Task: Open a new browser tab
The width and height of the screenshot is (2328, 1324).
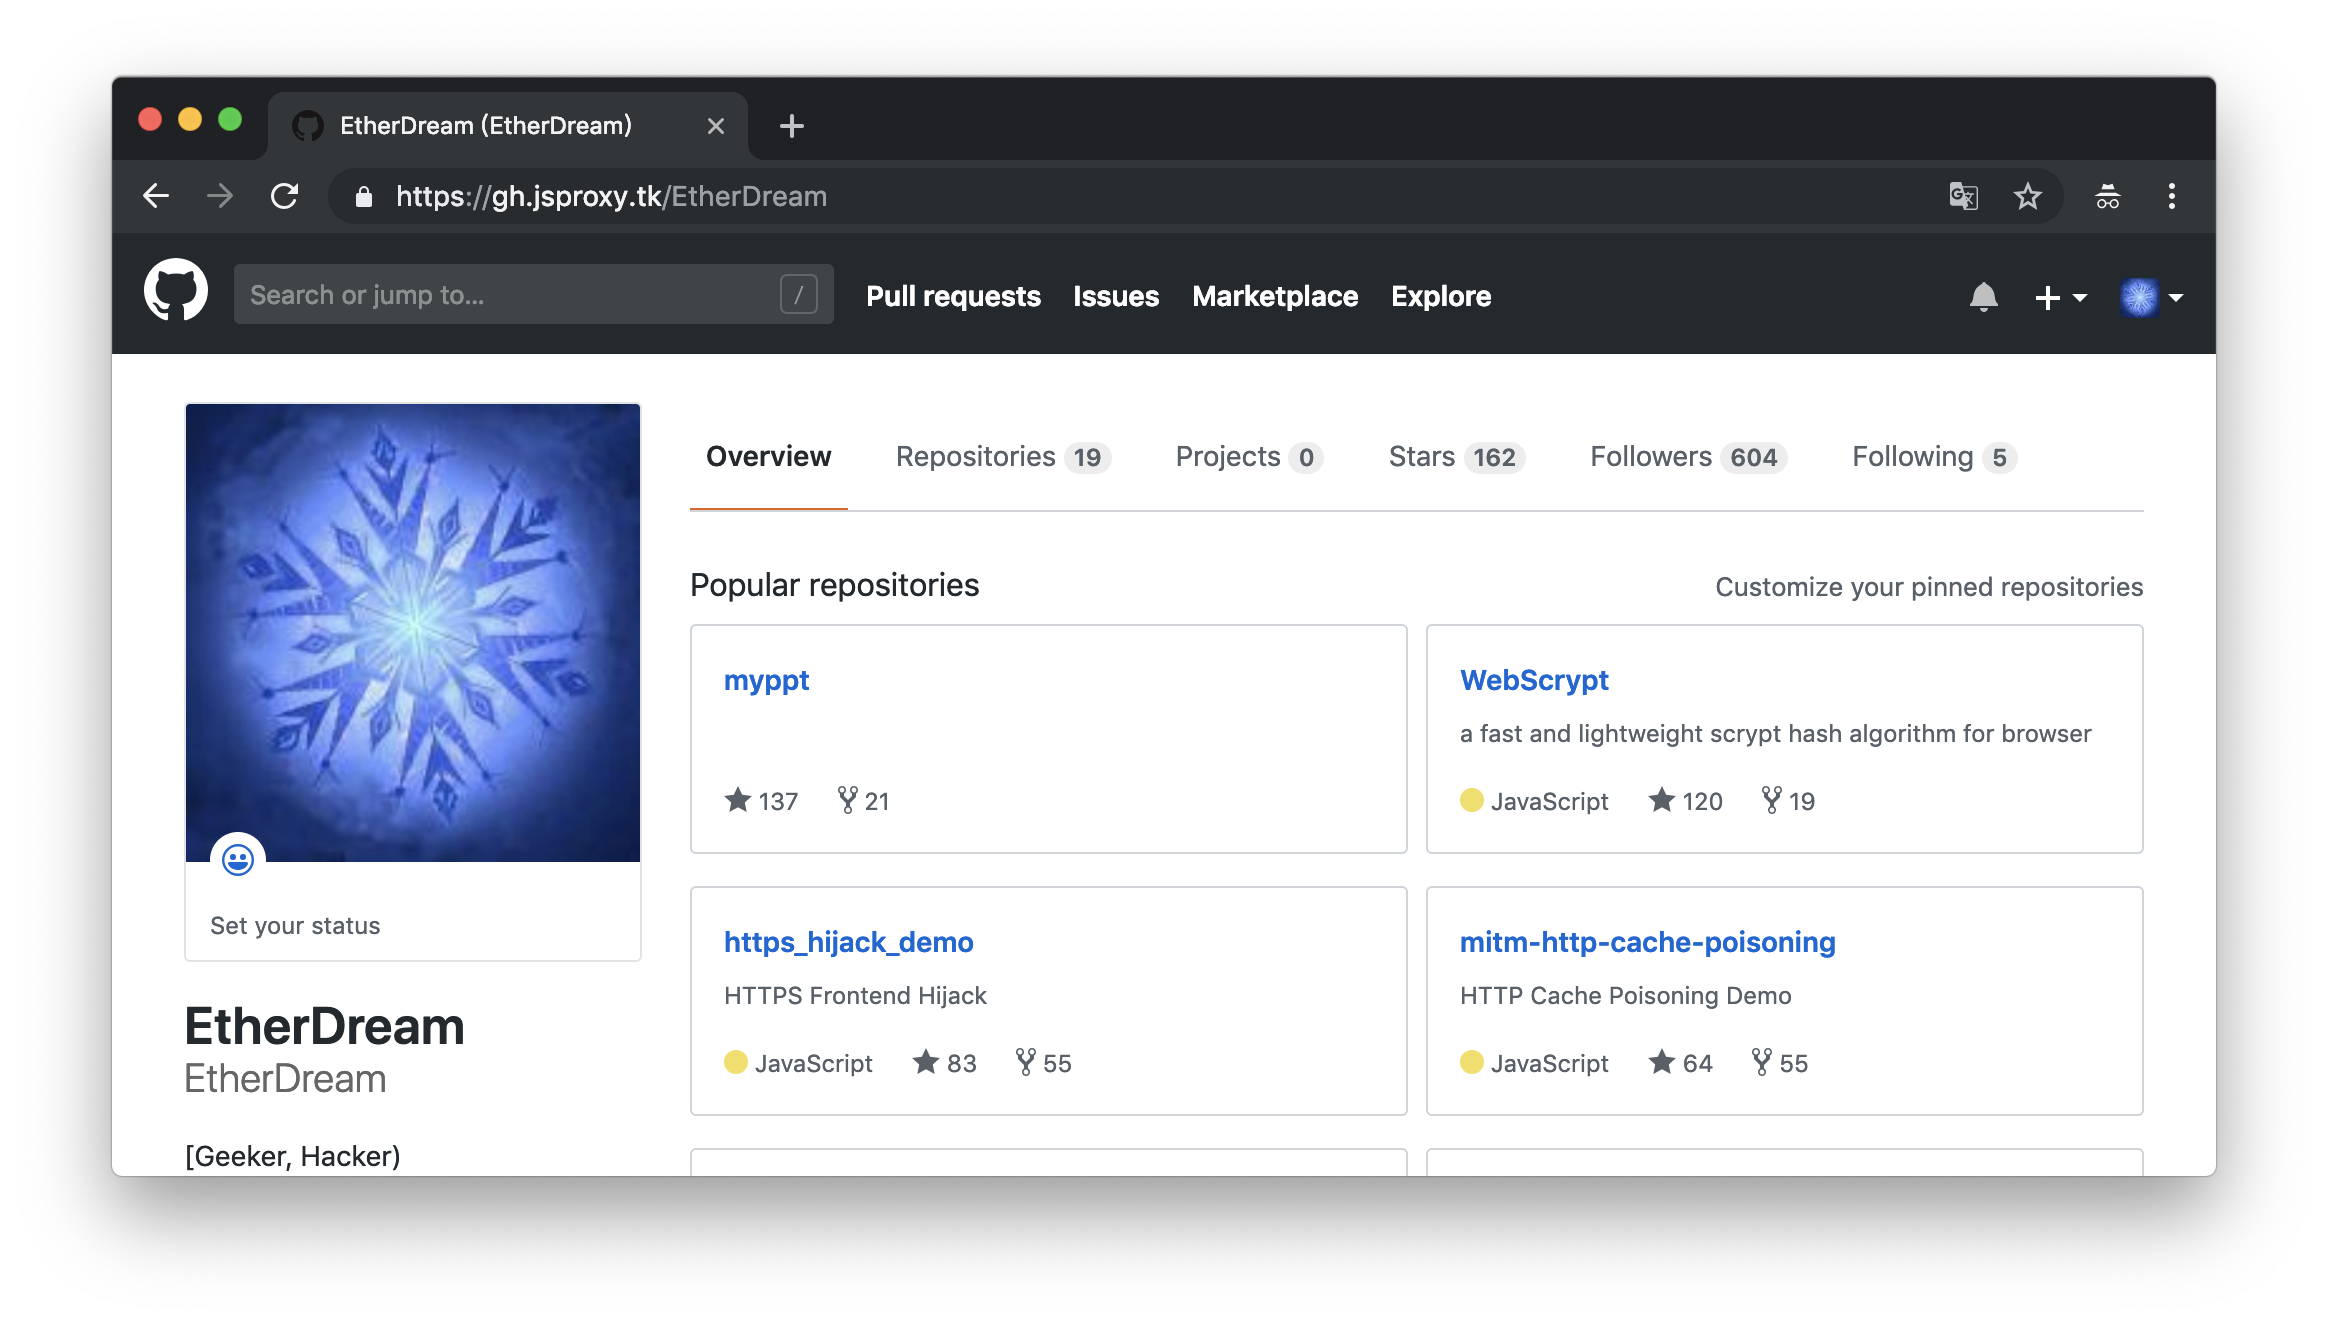Action: (x=791, y=126)
